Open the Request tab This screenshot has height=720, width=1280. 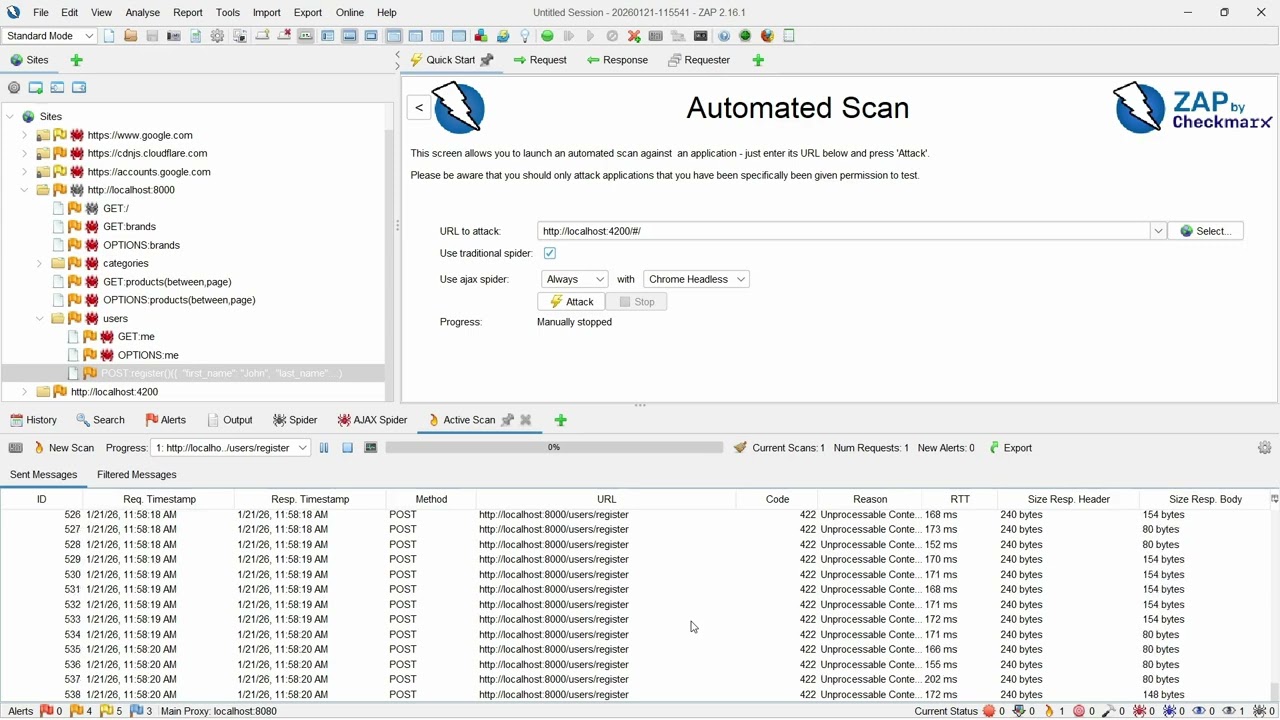point(540,60)
